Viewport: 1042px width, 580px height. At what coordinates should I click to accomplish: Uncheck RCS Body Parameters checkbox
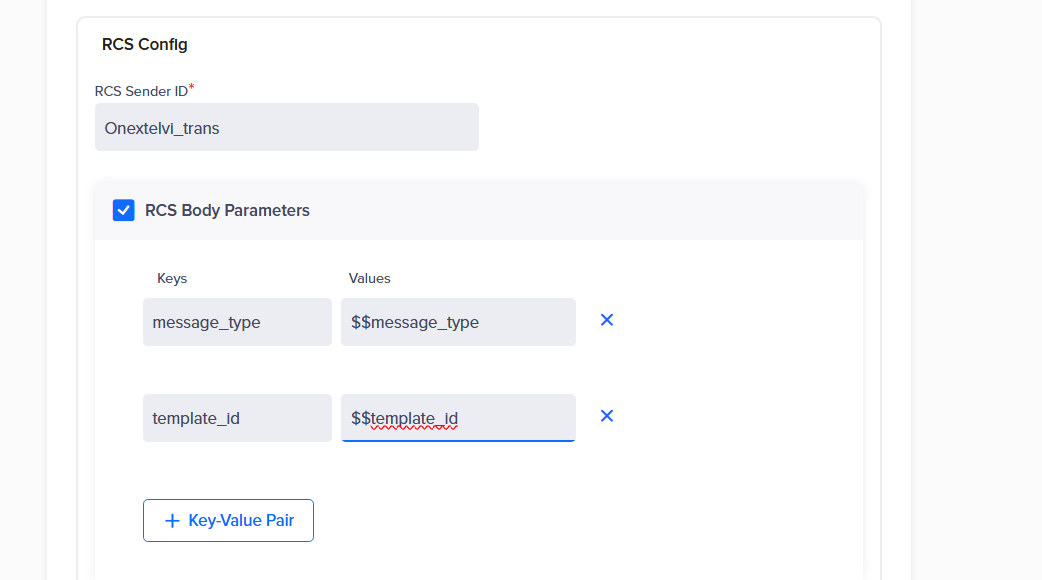click(x=124, y=210)
